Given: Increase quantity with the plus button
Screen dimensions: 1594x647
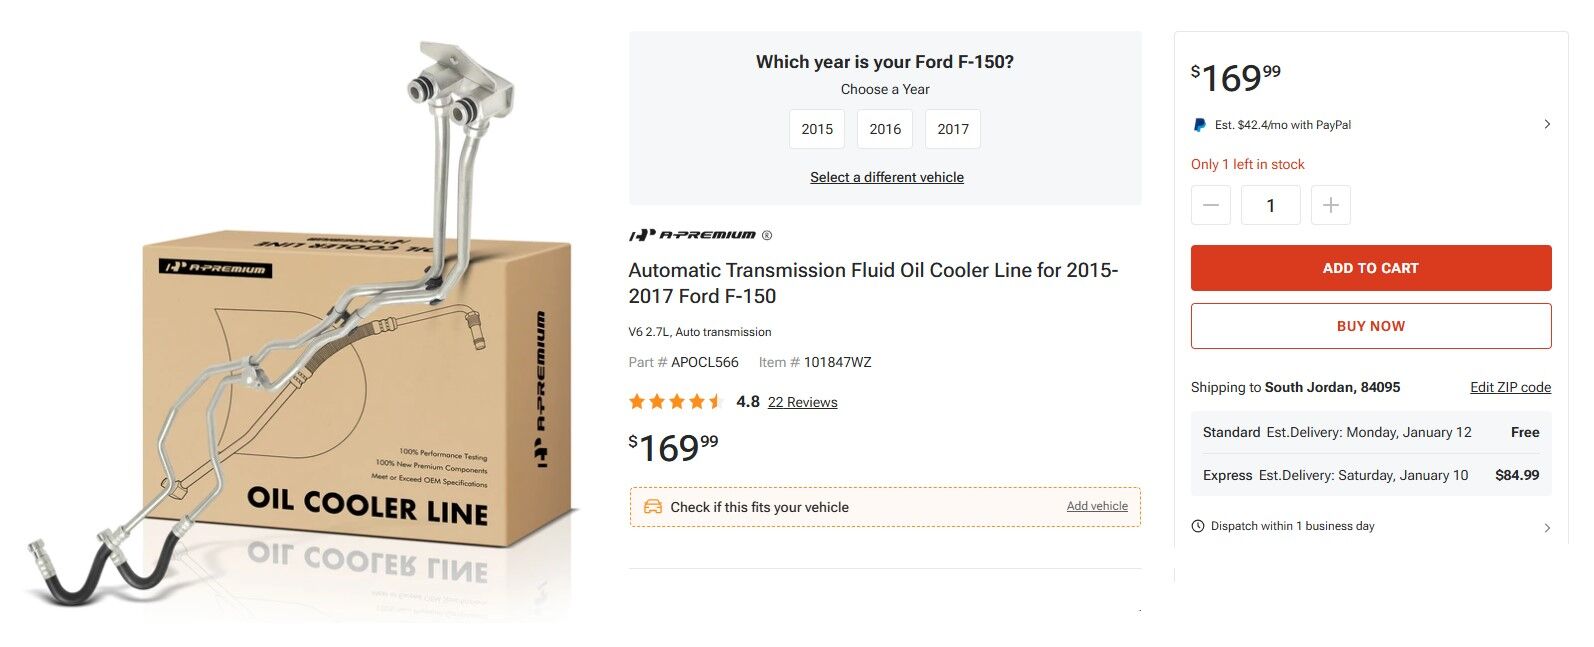Looking at the screenshot, I should pyautogui.click(x=1330, y=205).
